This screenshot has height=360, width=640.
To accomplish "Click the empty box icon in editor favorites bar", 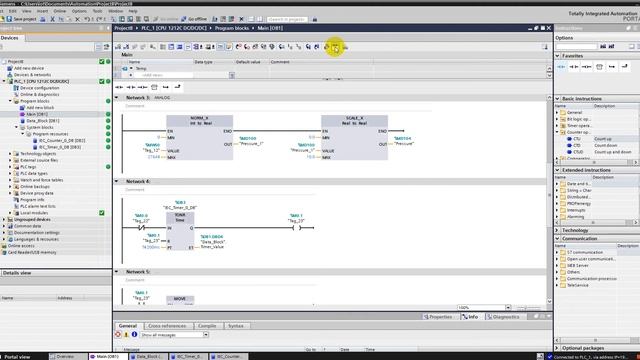I will point(154,87).
